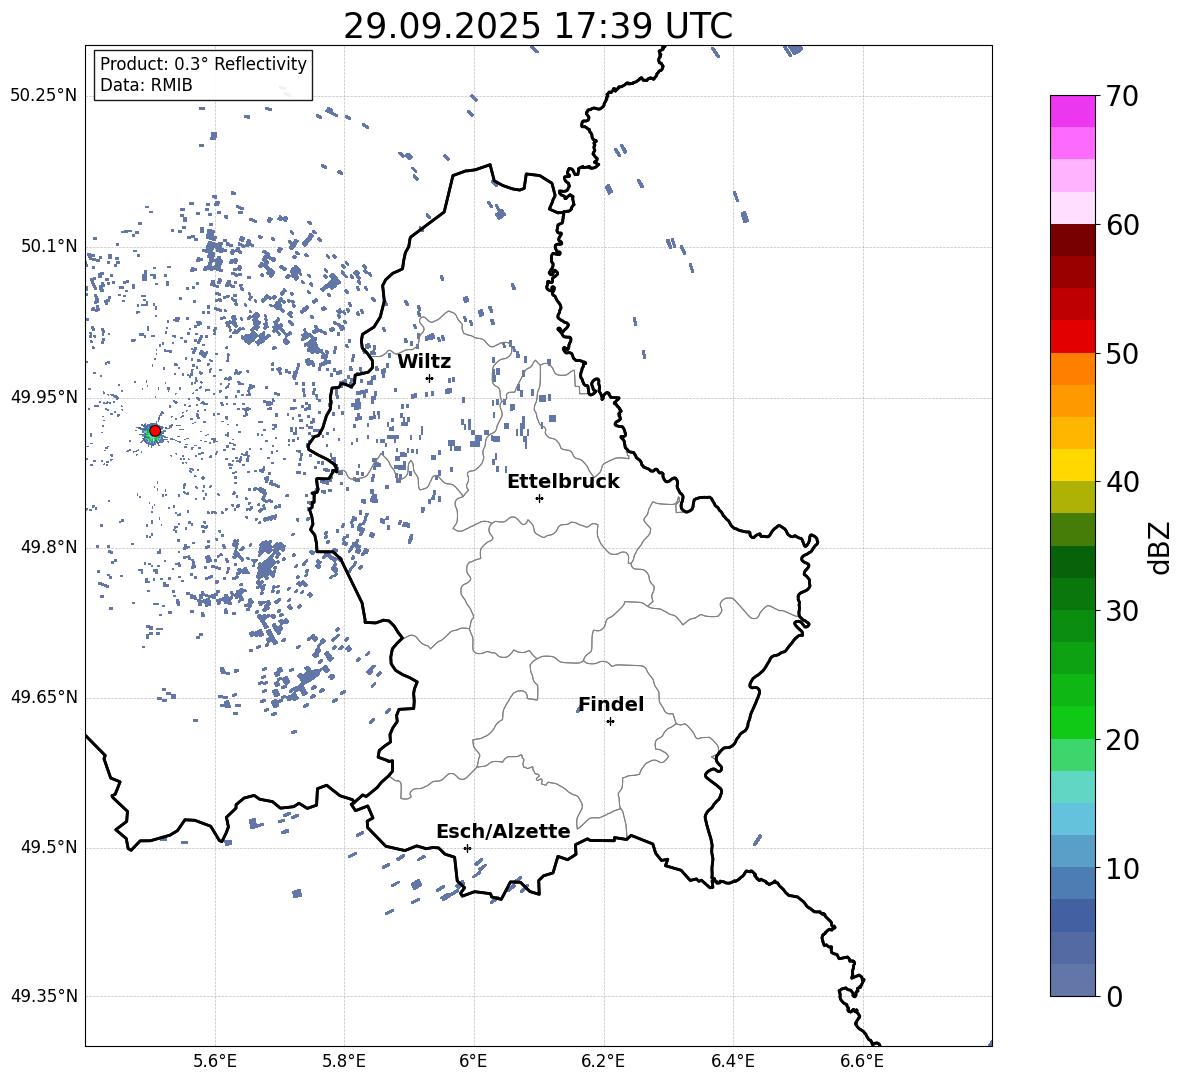Click the 5.6°E longitude label
Image resolution: width=1184 pixels, height=1081 pixels.
(x=215, y=1061)
